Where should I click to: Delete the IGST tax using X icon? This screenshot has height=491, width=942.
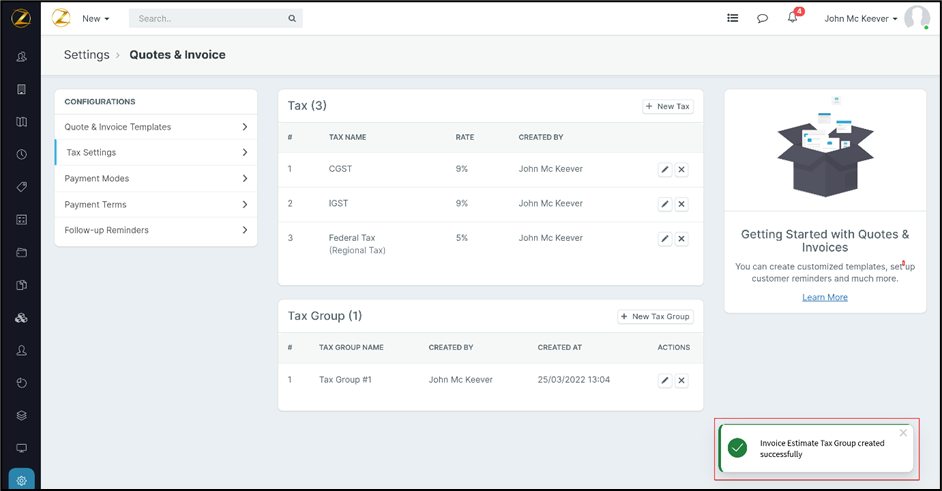pyautogui.click(x=681, y=204)
